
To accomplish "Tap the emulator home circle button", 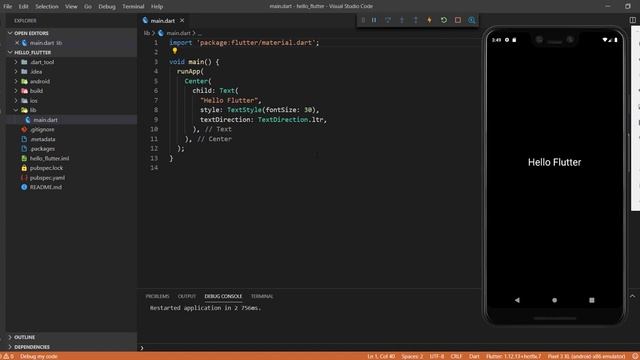I will click(x=554, y=300).
